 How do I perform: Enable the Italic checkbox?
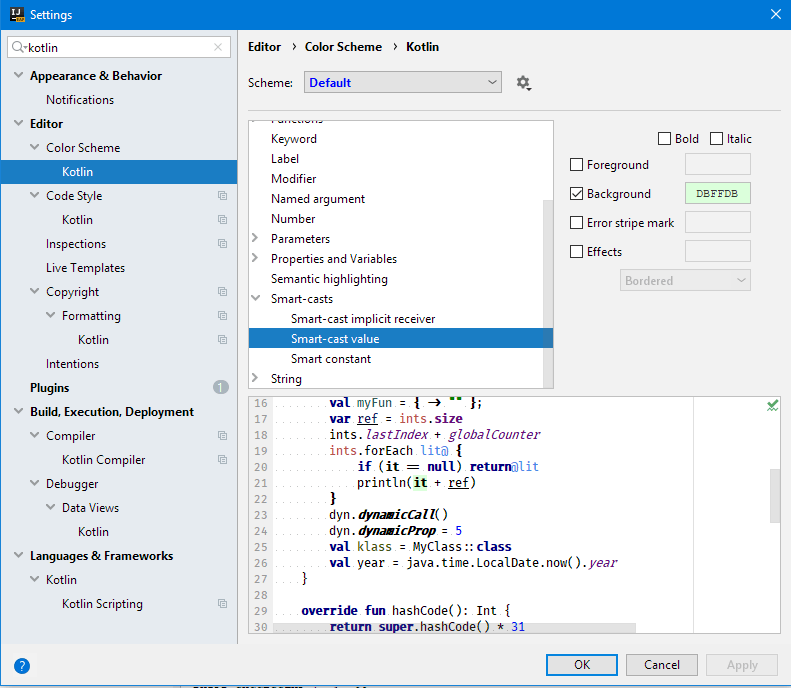click(x=717, y=139)
